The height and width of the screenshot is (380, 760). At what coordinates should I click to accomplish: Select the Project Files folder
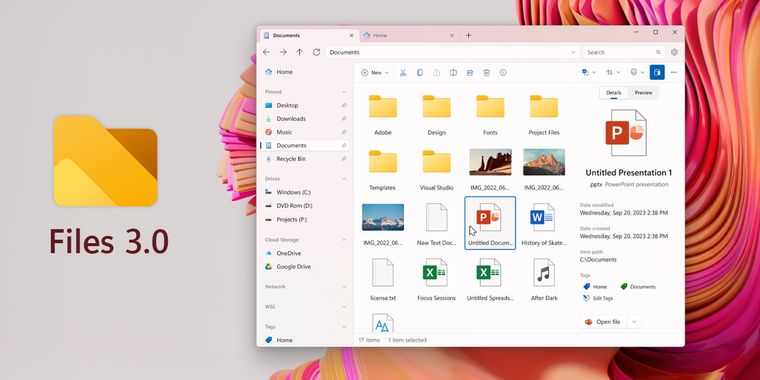(x=544, y=115)
